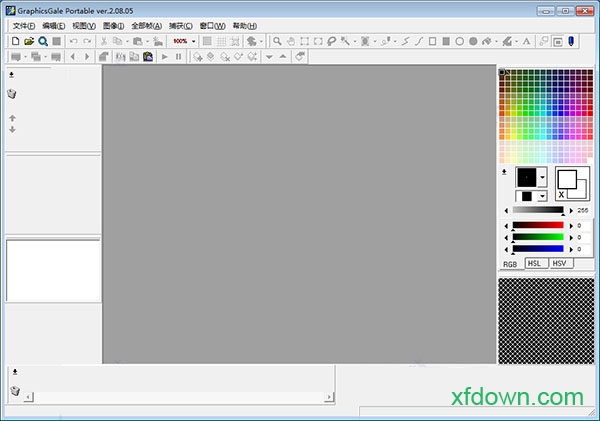Viewport: 600px width, 421px height.
Task: Select the Lasso selection tool
Action: tap(331, 42)
